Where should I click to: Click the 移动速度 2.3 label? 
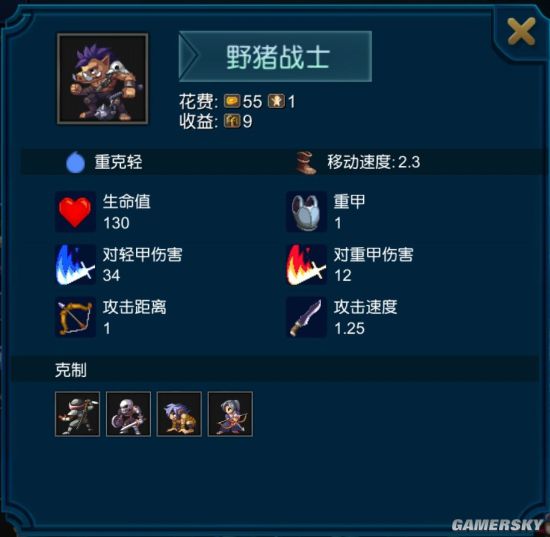pos(374,162)
